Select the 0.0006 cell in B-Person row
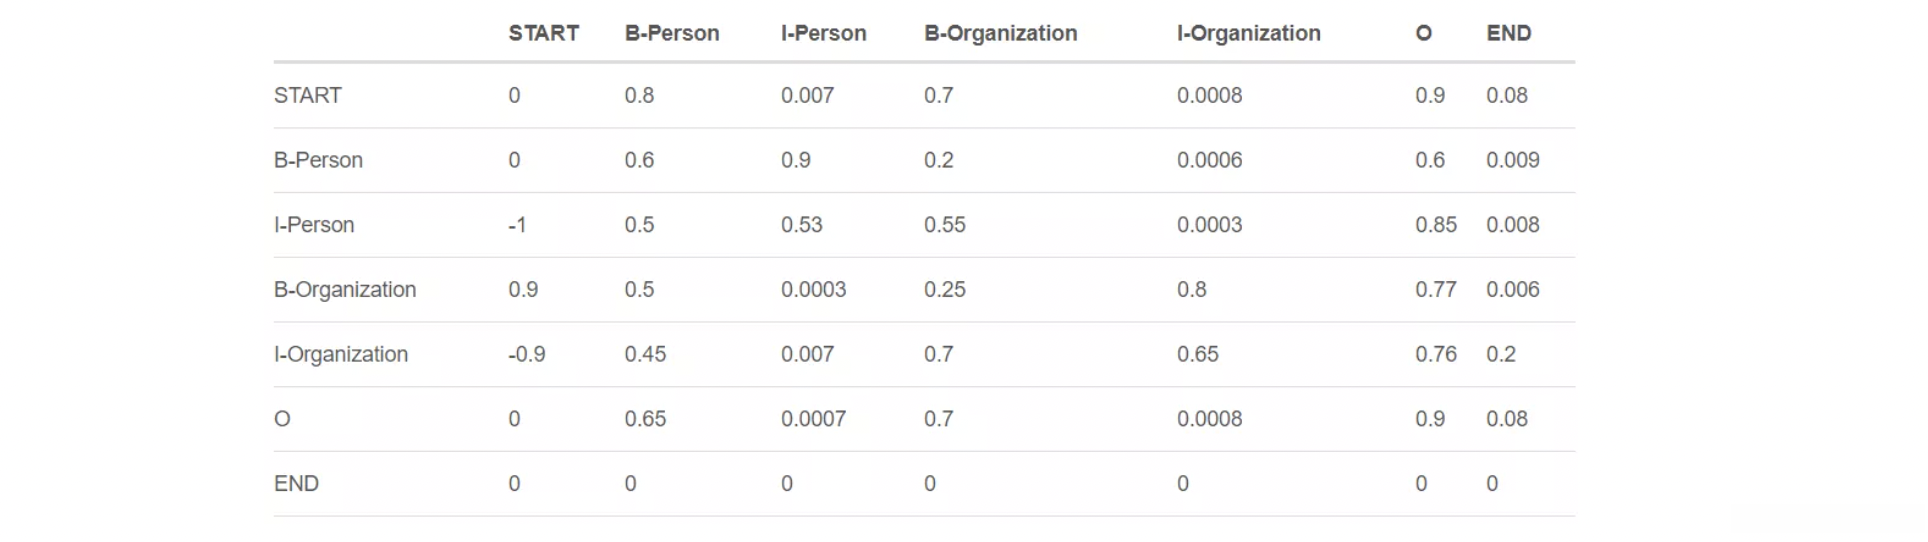 [1209, 160]
